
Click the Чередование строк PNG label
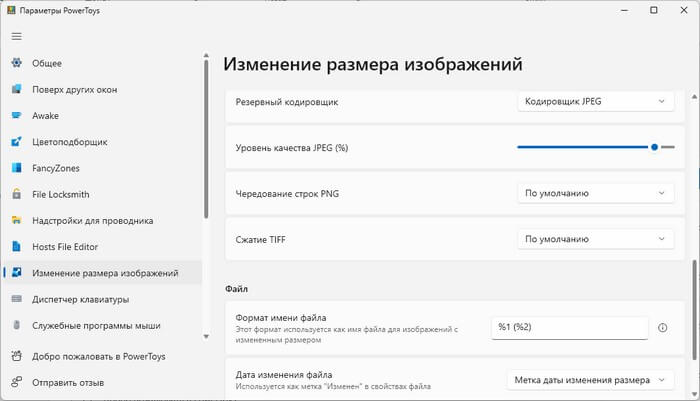coord(287,194)
